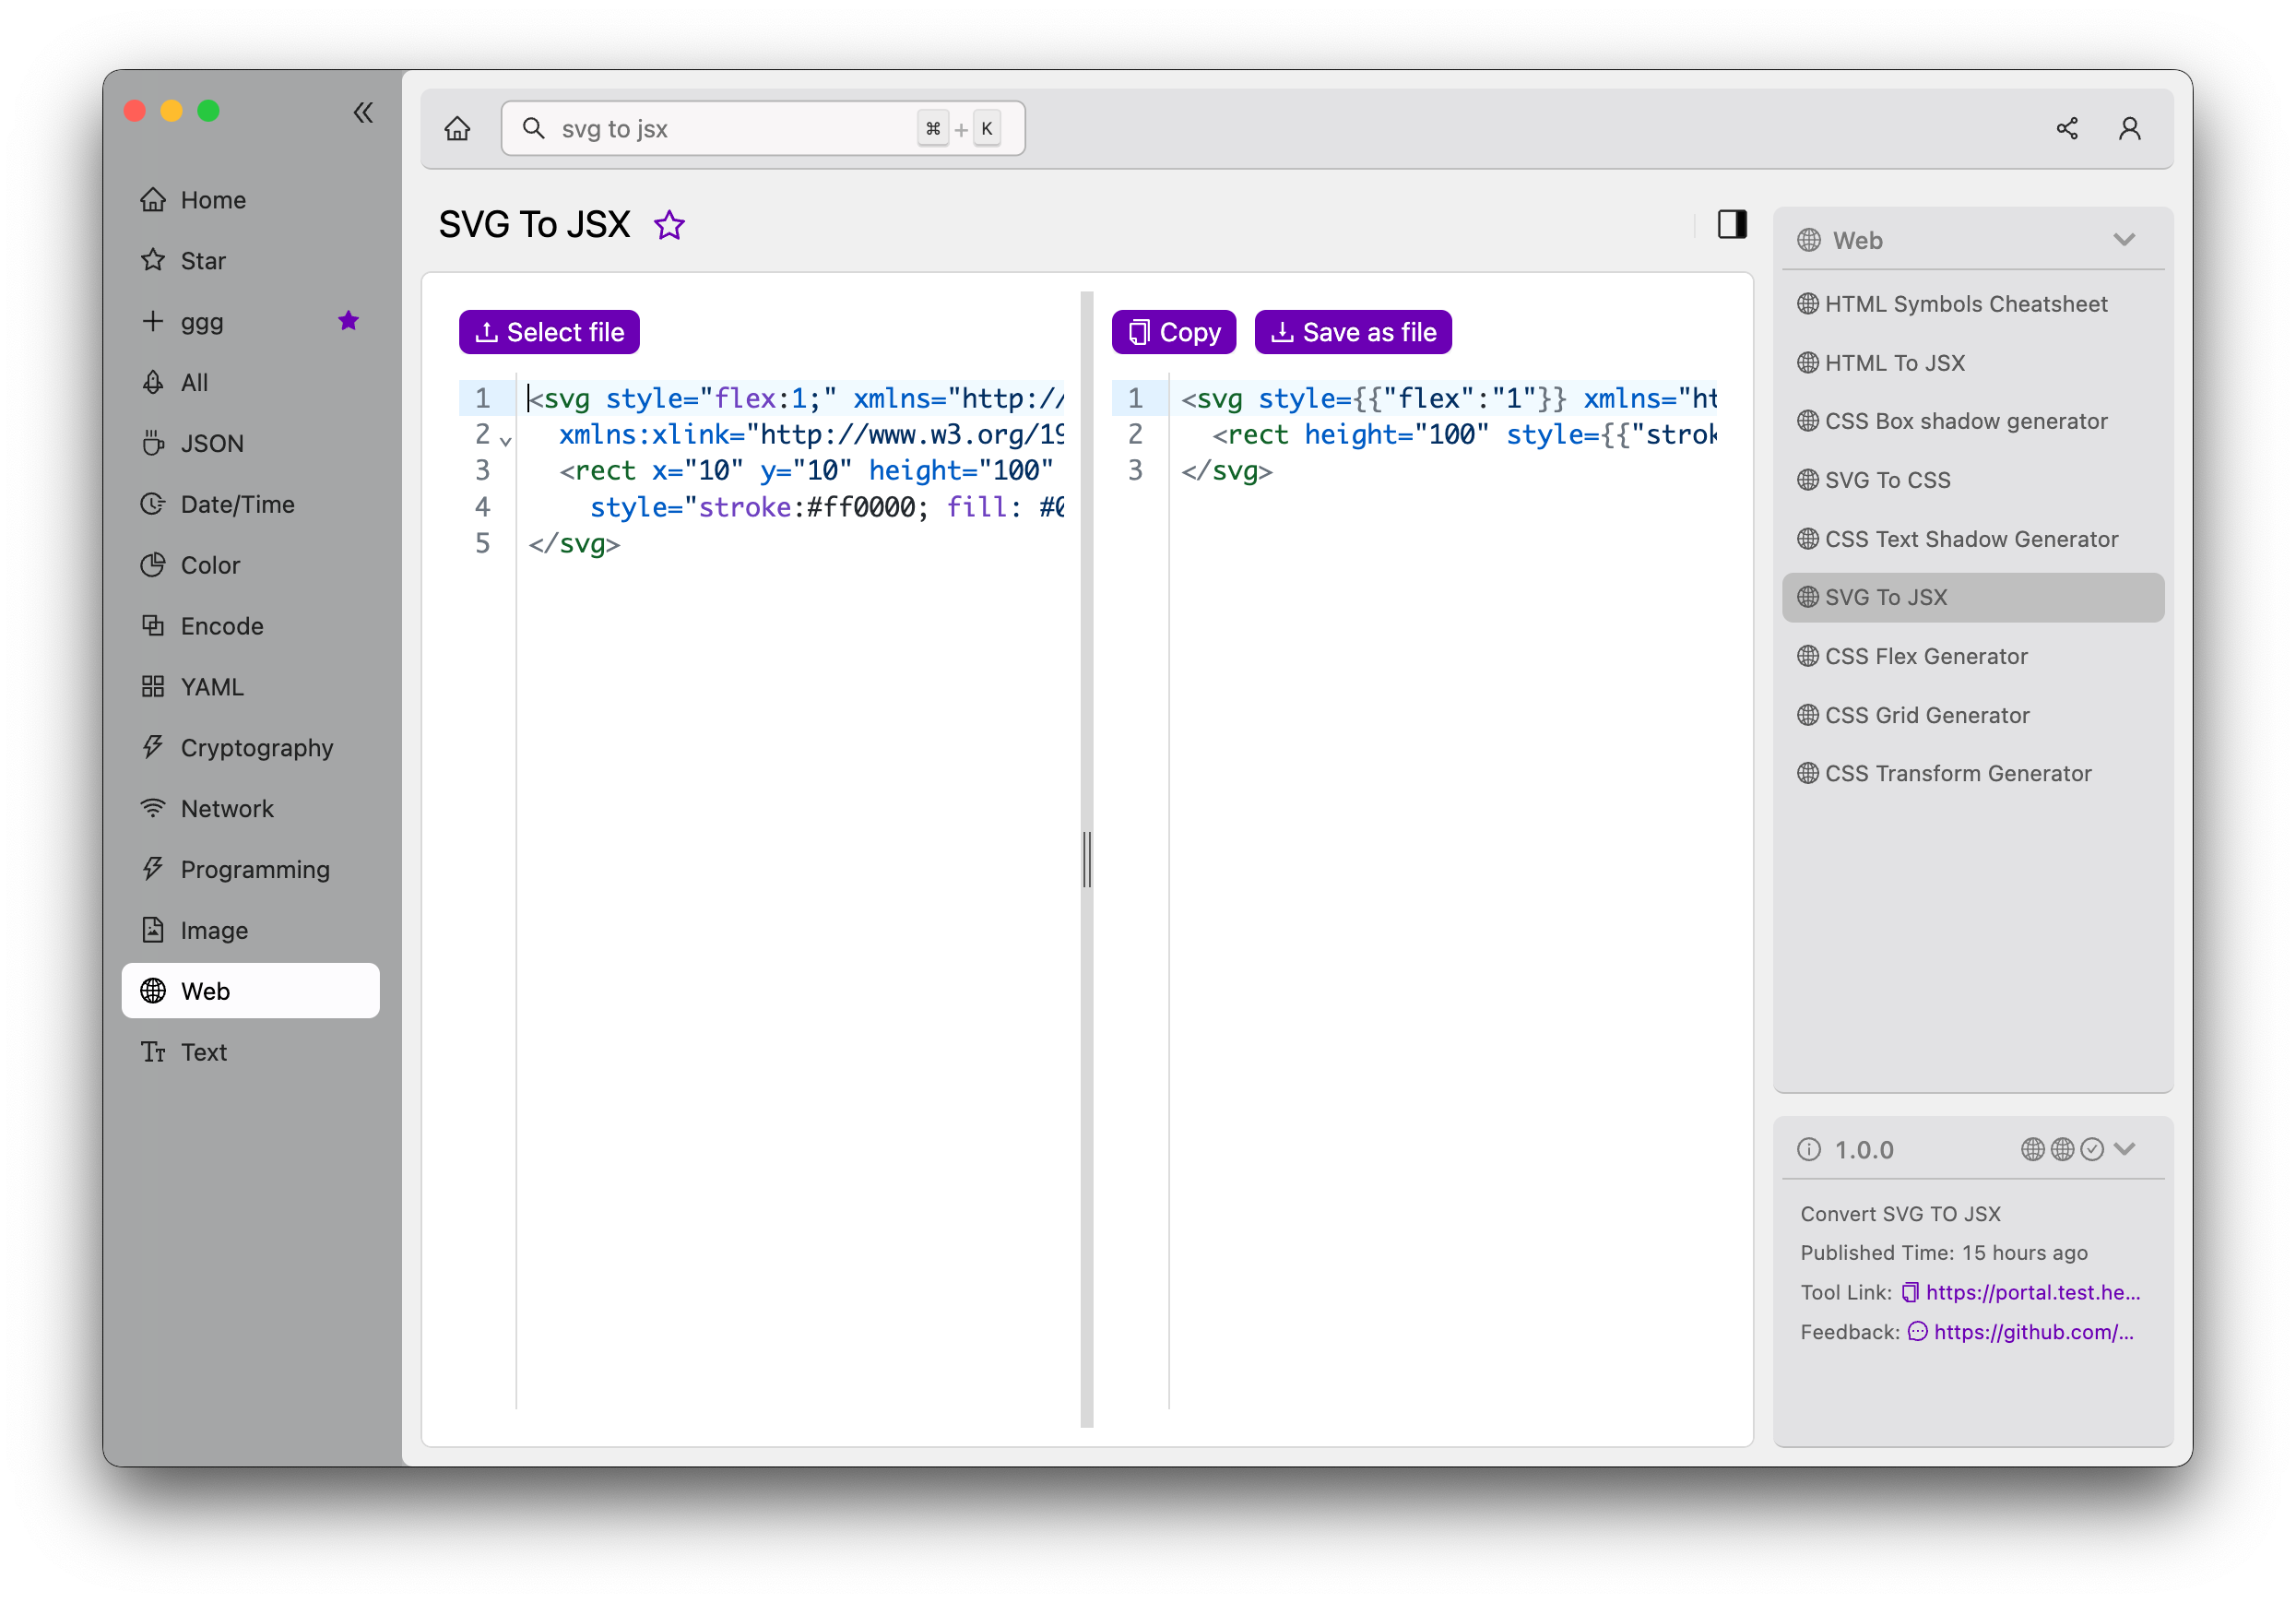The height and width of the screenshot is (1603, 2296).
Task: Open Home in the sidebar
Action: tap(250, 200)
